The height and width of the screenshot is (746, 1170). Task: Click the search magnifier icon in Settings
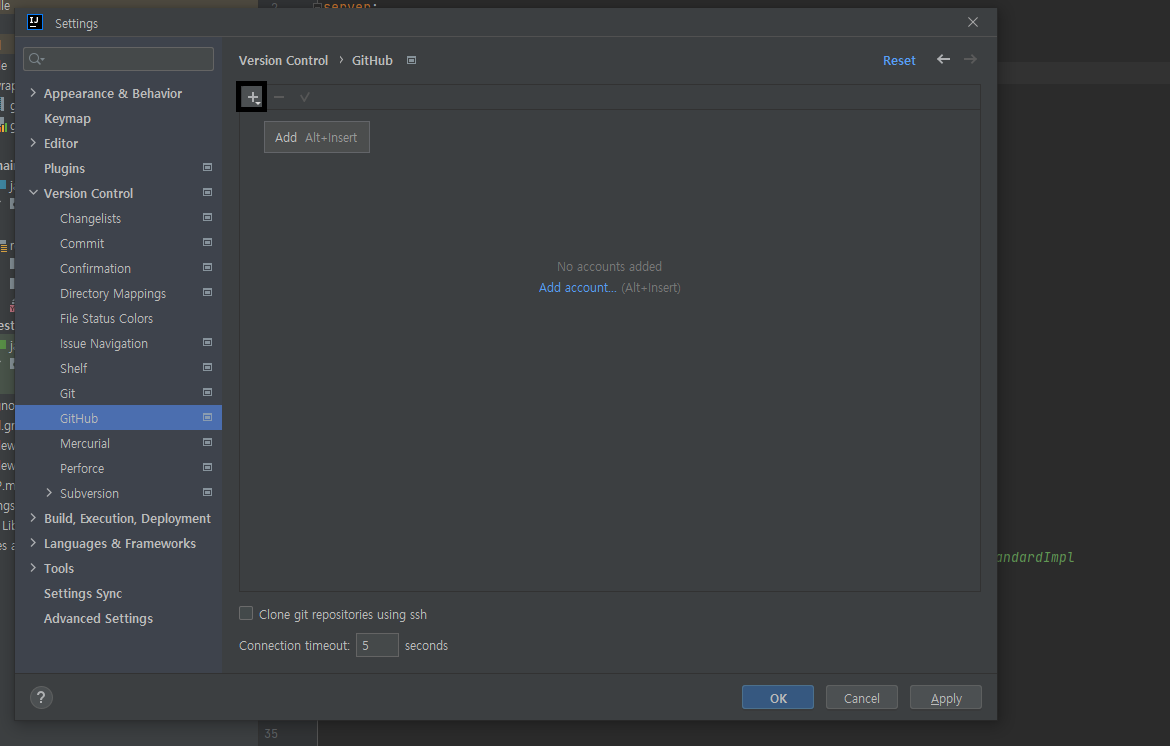37,59
